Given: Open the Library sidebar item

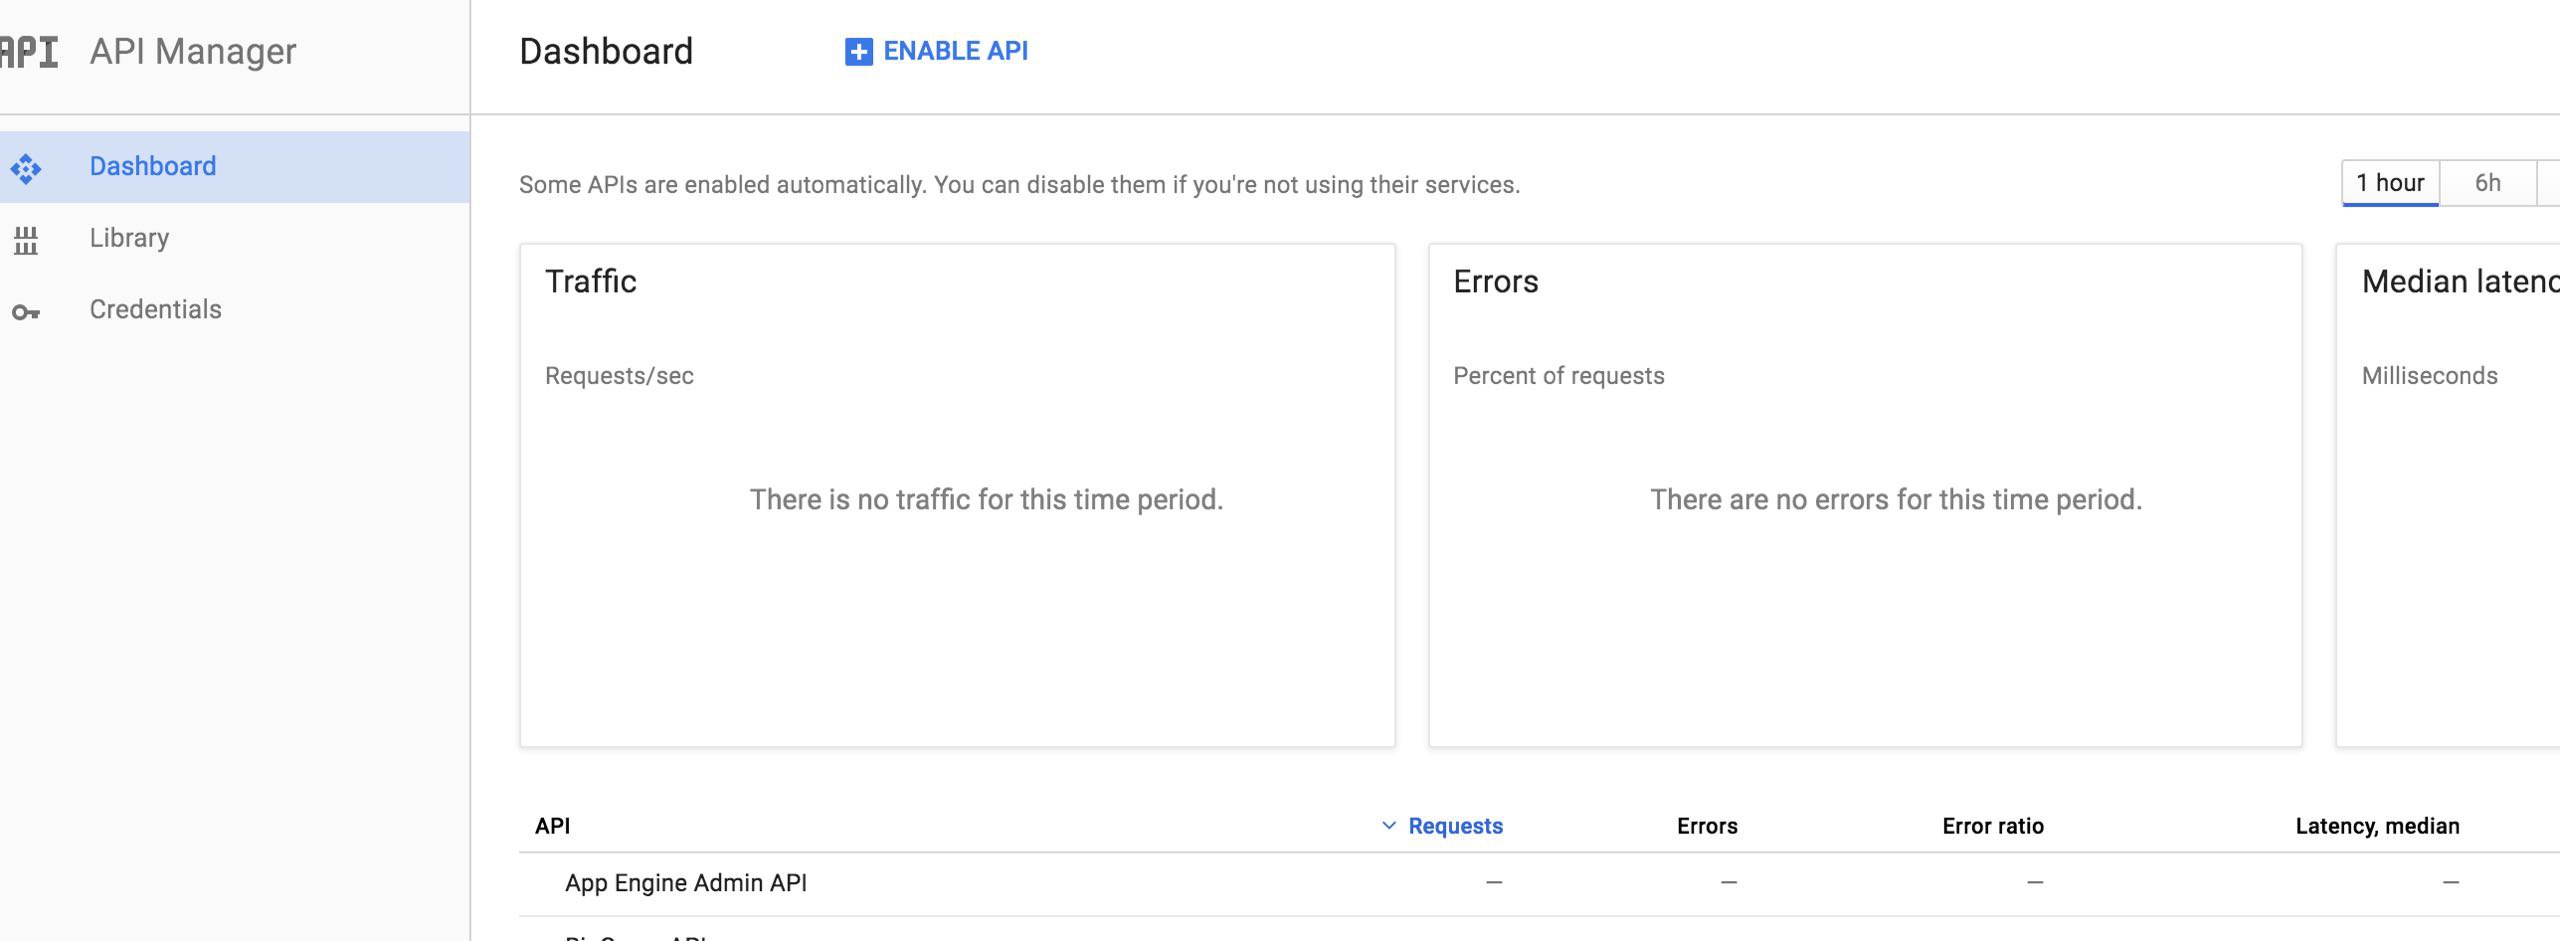Looking at the screenshot, I should (x=129, y=238).
